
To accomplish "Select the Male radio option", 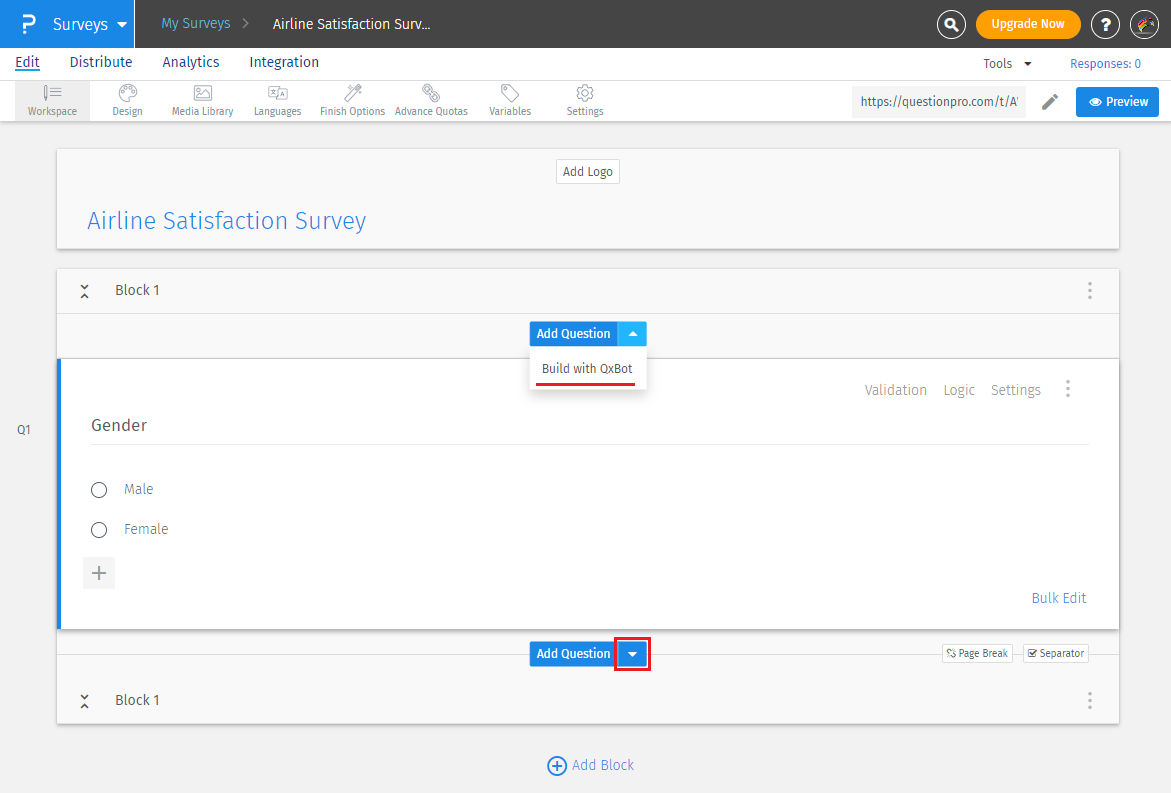I will point(99,490).
